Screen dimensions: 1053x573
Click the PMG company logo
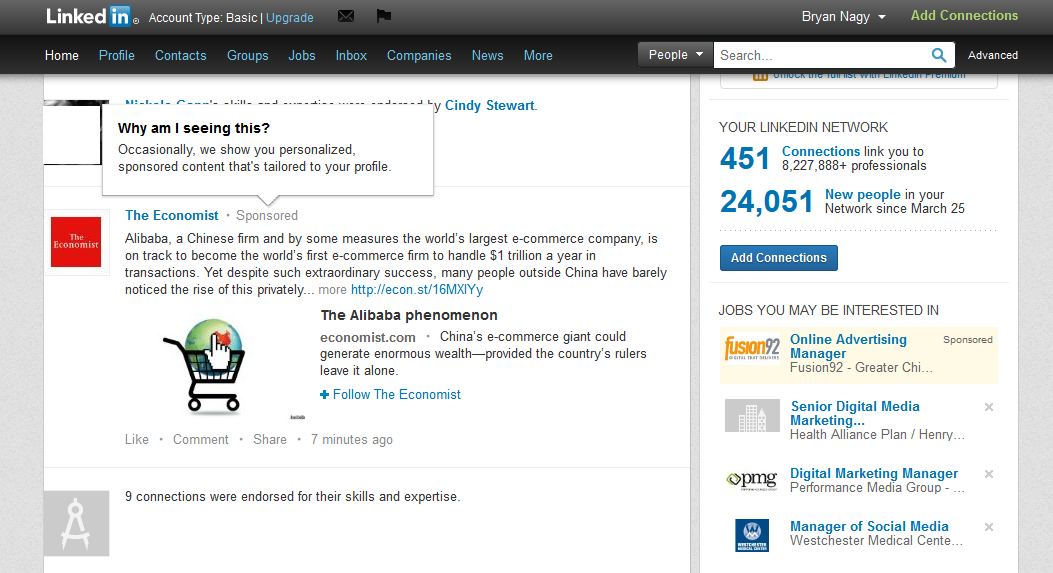tap(752, 480)
